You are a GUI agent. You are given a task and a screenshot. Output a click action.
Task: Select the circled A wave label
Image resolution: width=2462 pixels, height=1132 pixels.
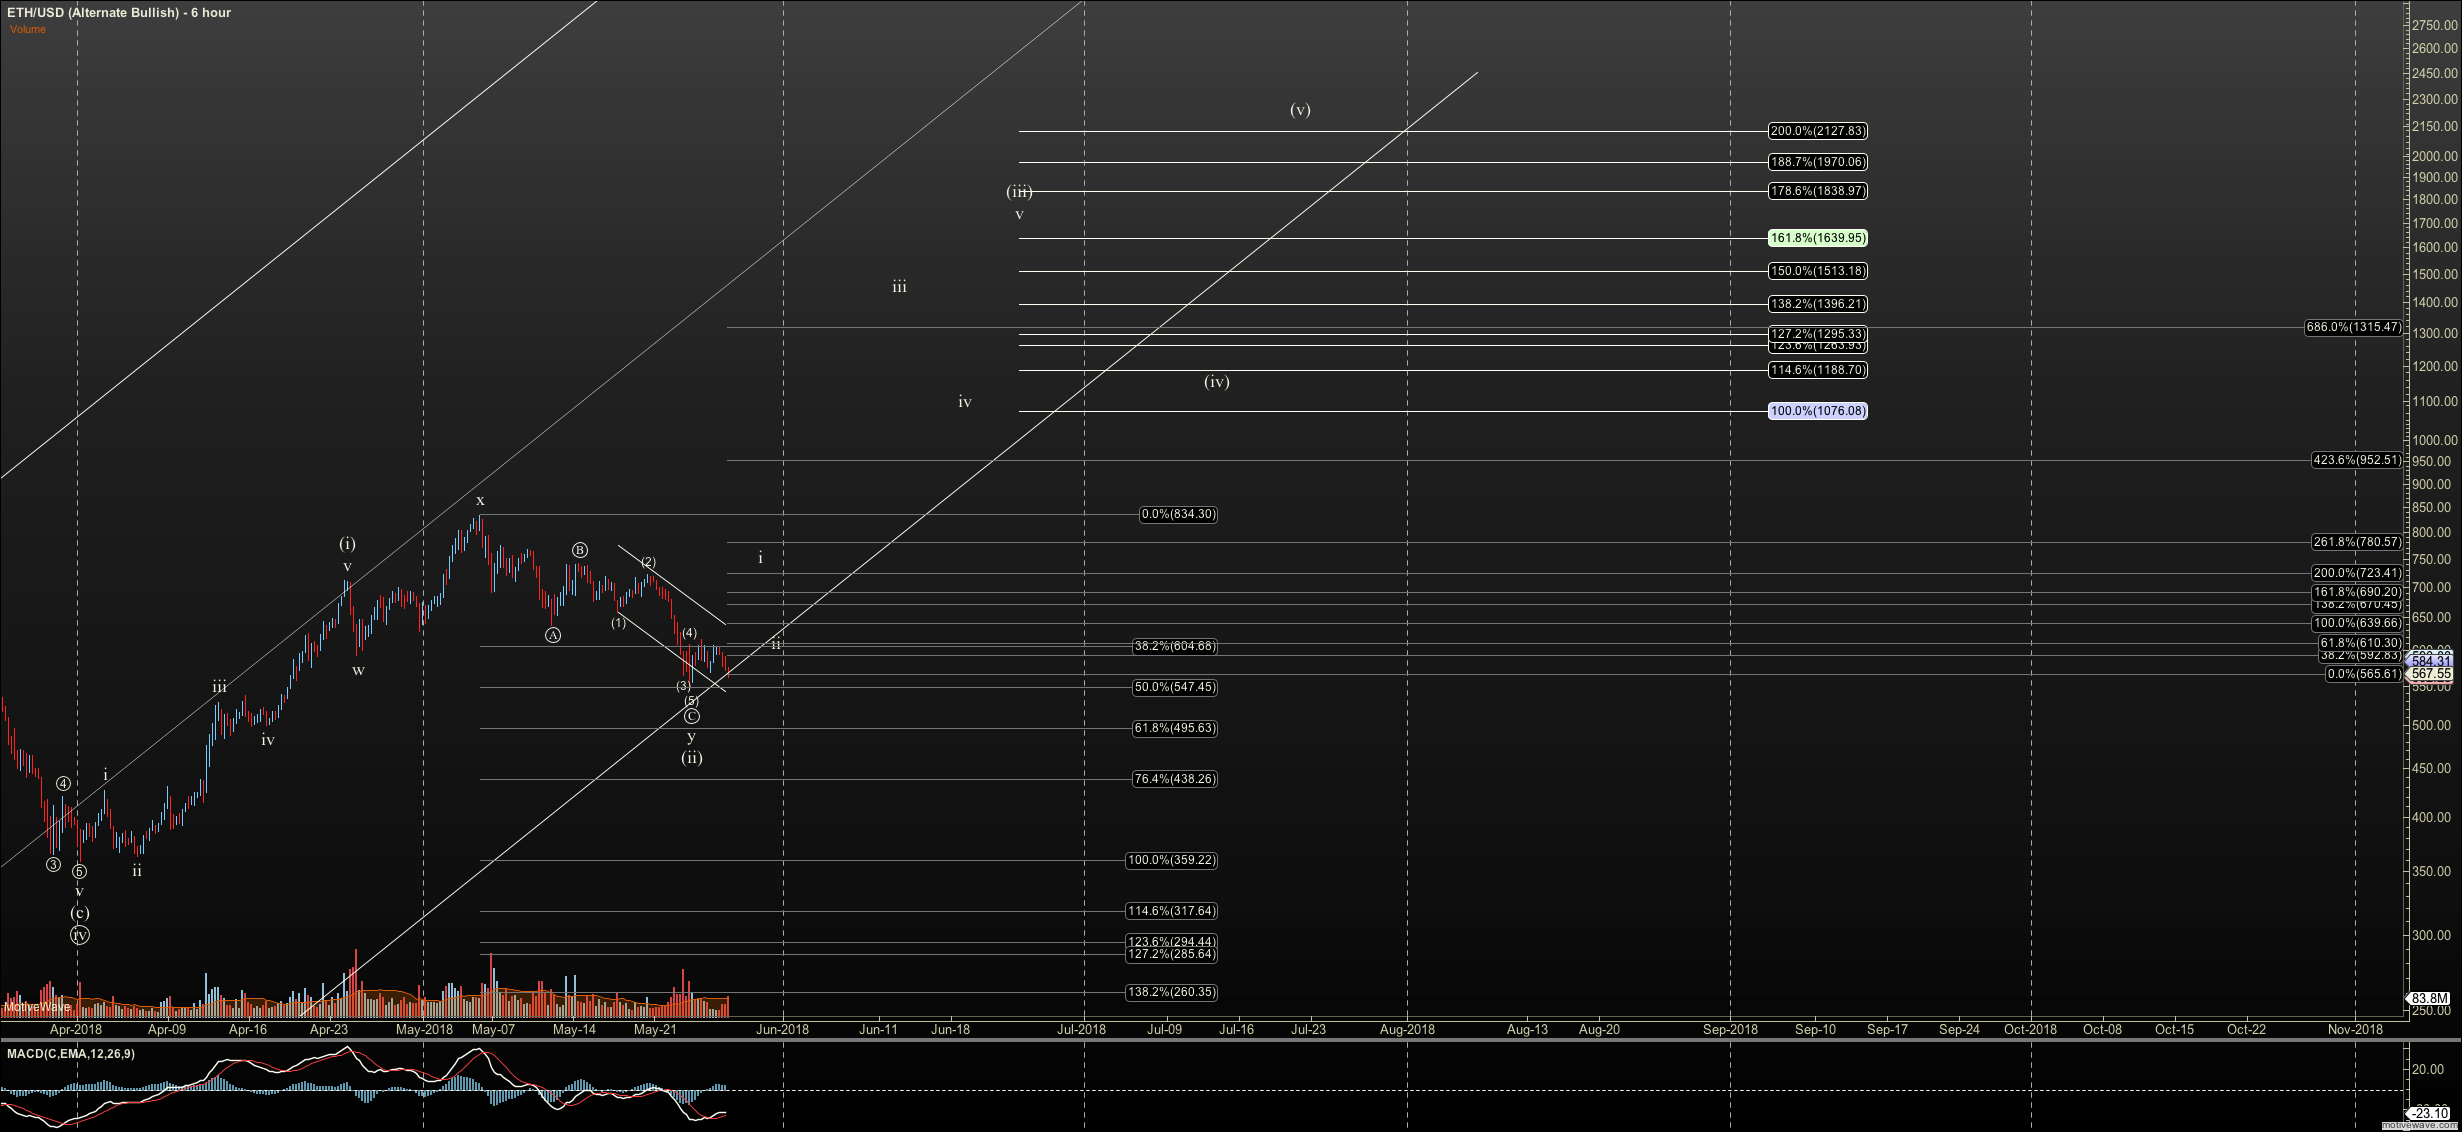pos(553,635)
